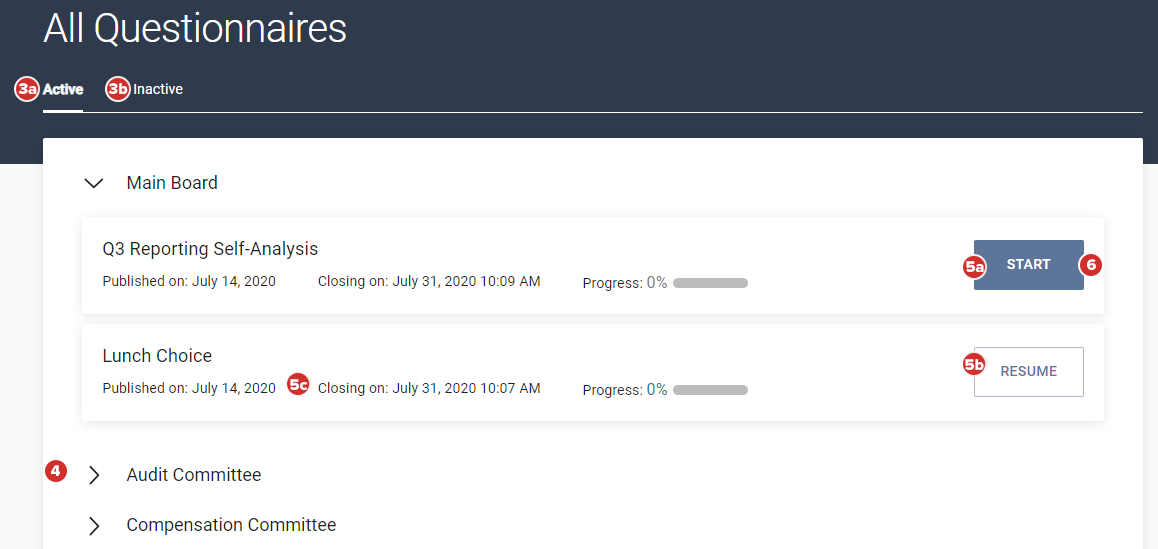Click the red 3b annotation marker
Viewport: 1158px width, 549px height.
coord(118,89)
